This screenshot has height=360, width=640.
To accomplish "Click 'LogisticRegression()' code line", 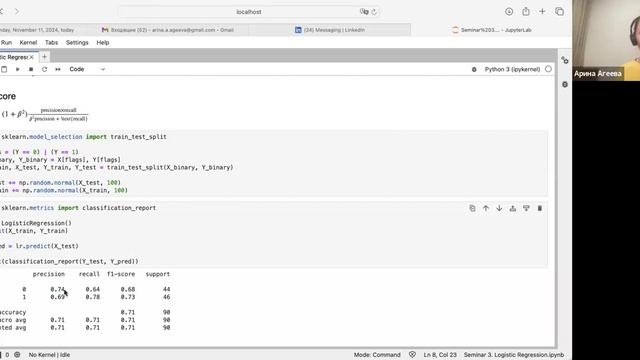I will pos(36,223).
